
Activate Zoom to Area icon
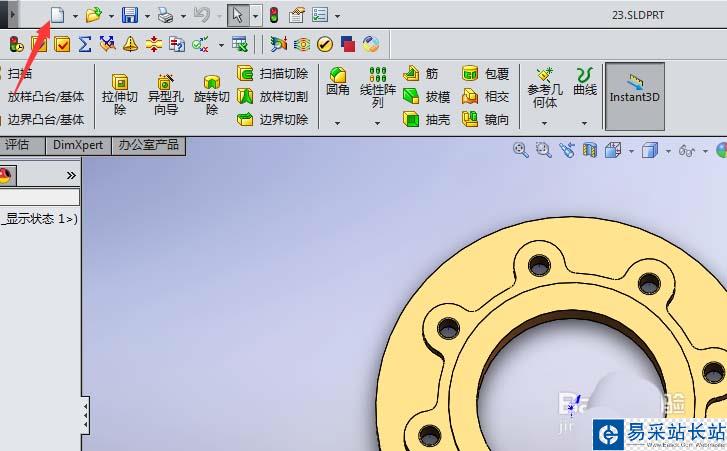(543, 150)
